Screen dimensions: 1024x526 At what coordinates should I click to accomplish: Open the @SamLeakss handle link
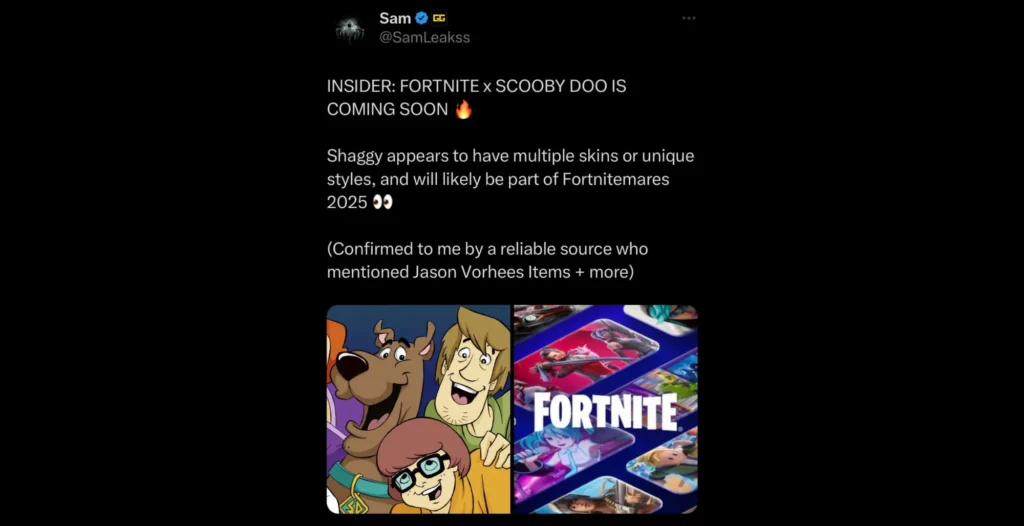pyautogui.click(x=424, y=38)
